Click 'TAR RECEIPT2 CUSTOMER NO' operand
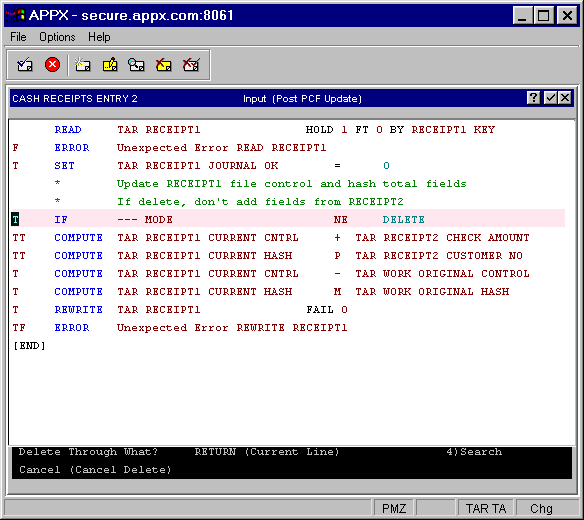This screenshot has height=520, width=584. (x=439, y=256)
